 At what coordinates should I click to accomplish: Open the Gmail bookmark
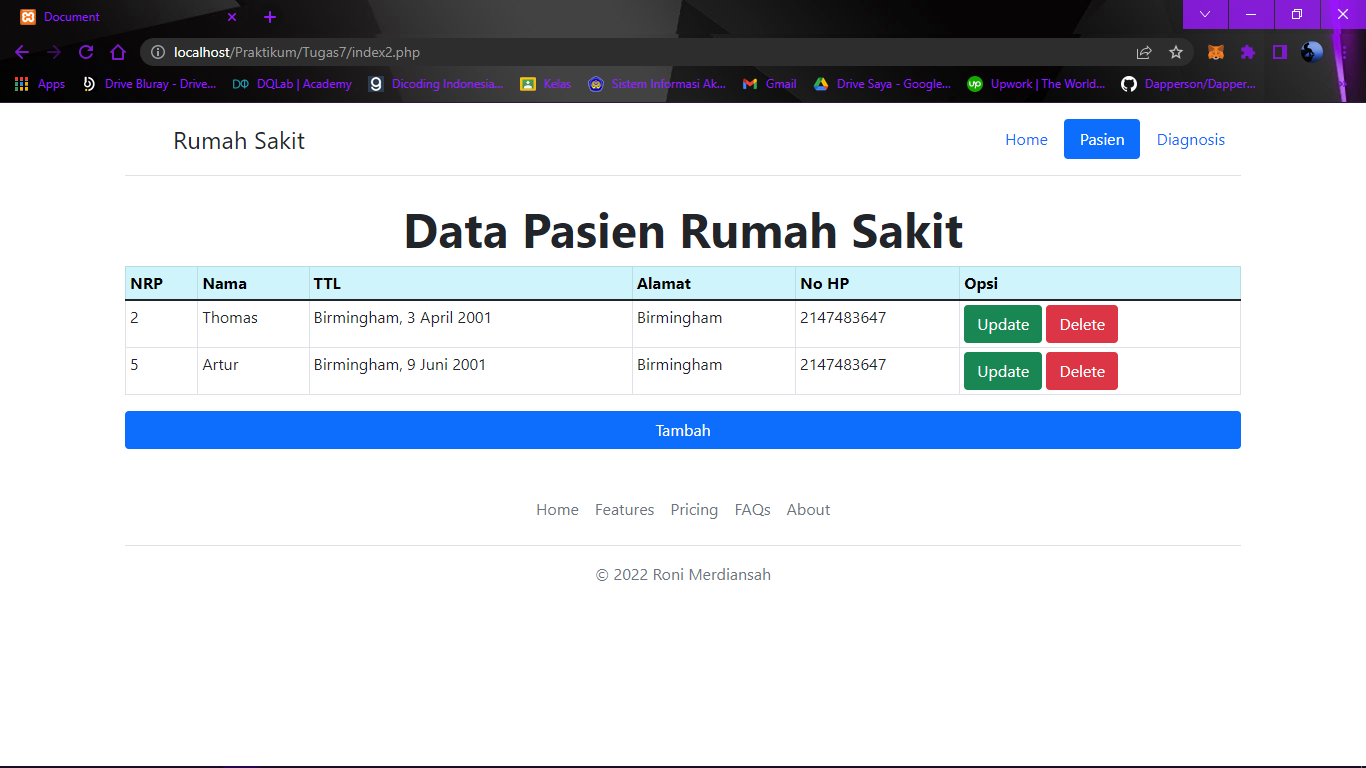click(x=769, y=84)
